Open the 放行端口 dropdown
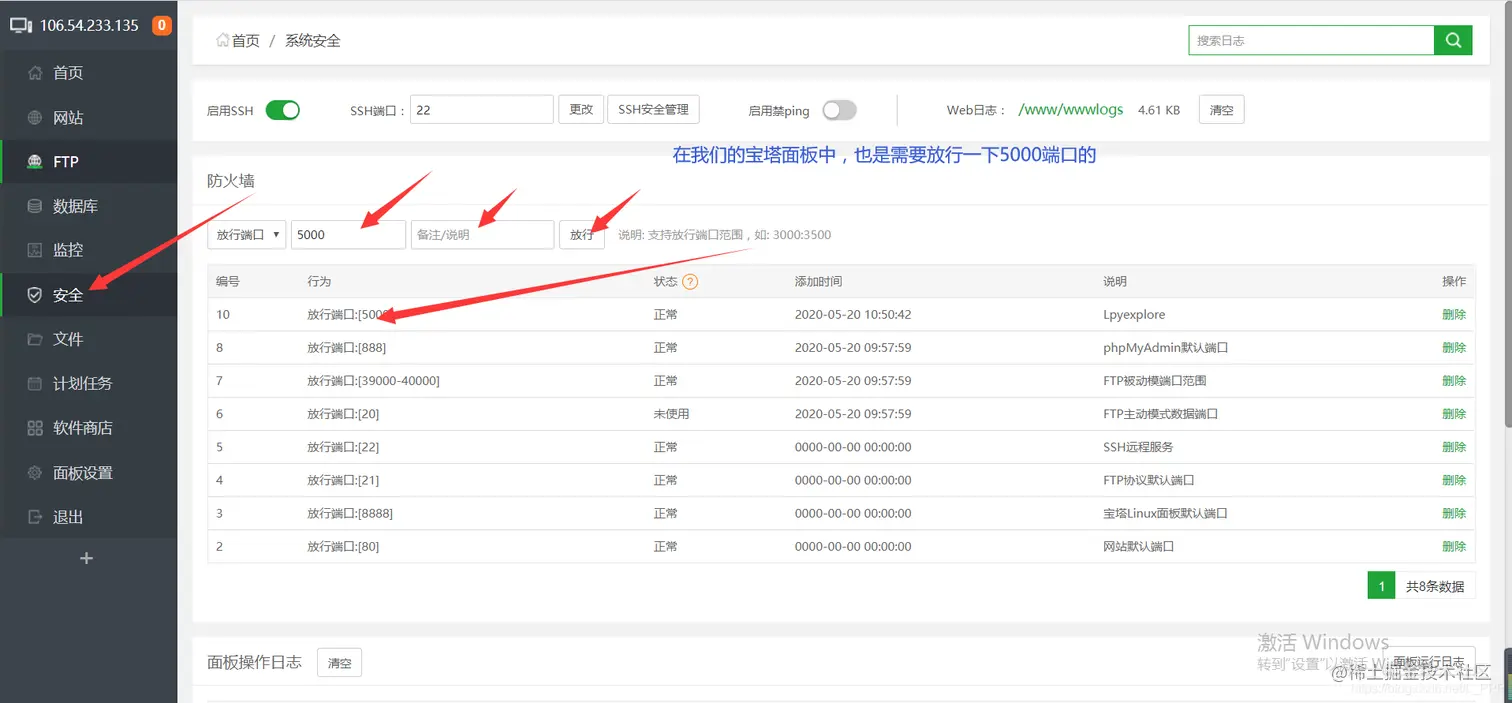 tap(247, 235)
